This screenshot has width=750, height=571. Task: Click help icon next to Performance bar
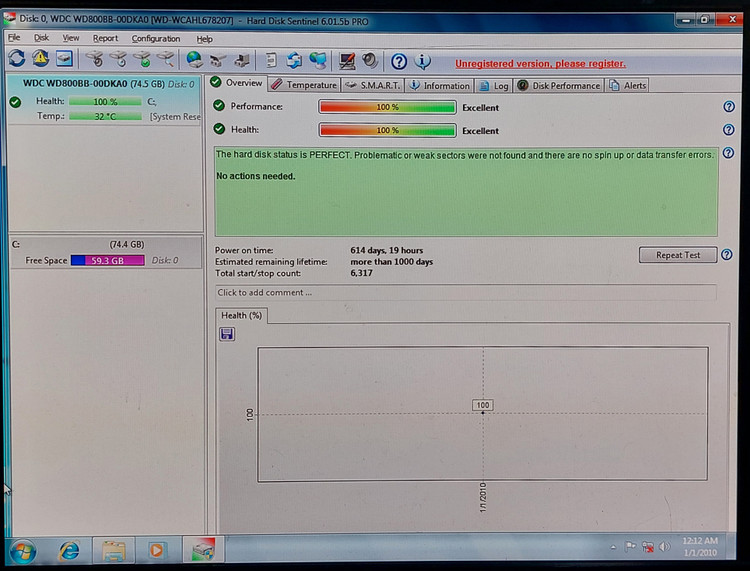pyautogui.click(x=729, y=107)
